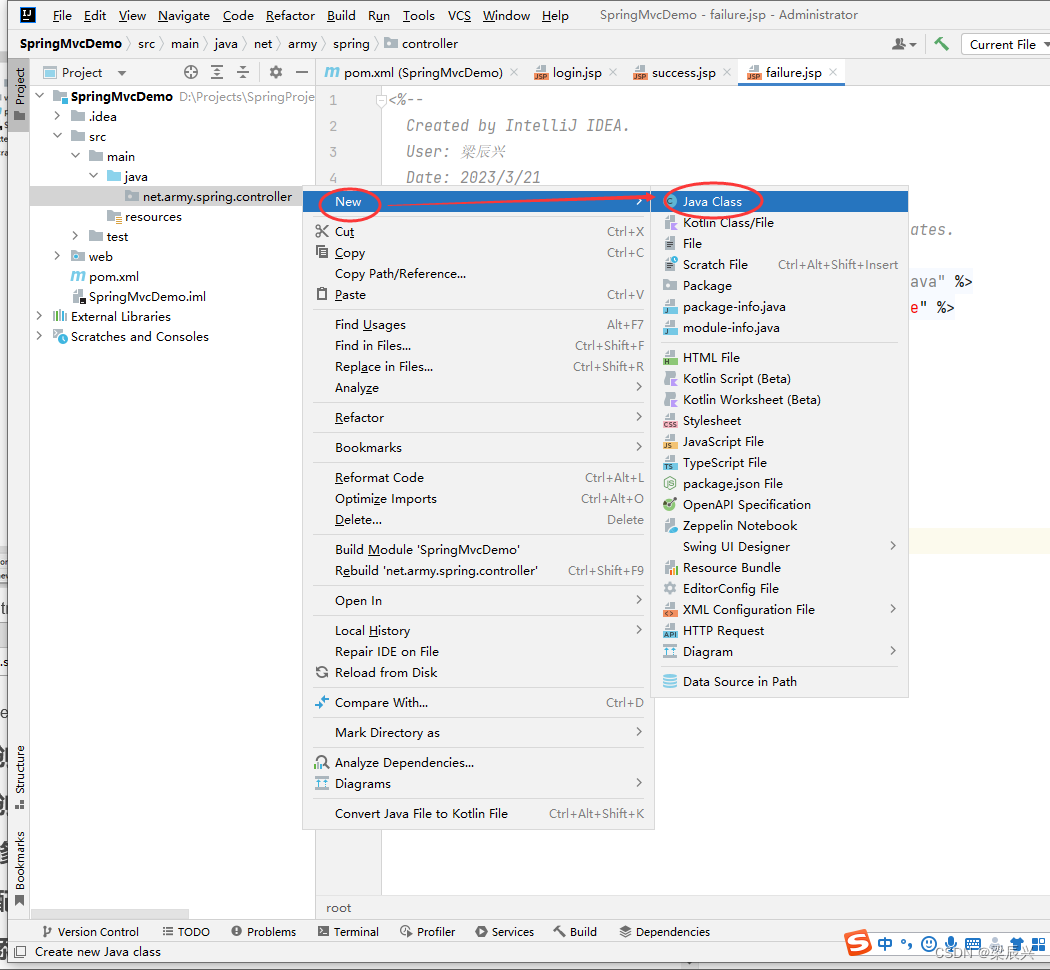Image resolution: width=1050 pixels, height=970 pixels.
Task: Open XML Configuration File submenu
Action: pos(779,610)
